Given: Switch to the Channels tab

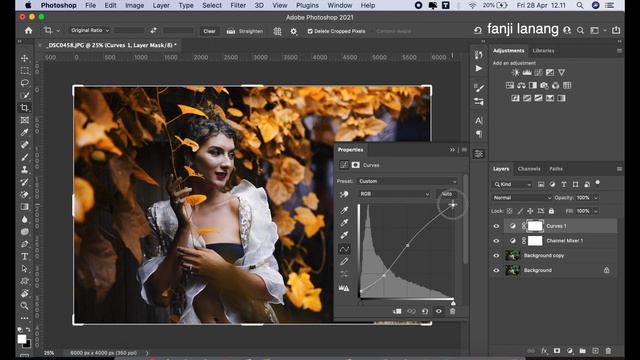Looking at the screenshot, I should pos(529,169).
